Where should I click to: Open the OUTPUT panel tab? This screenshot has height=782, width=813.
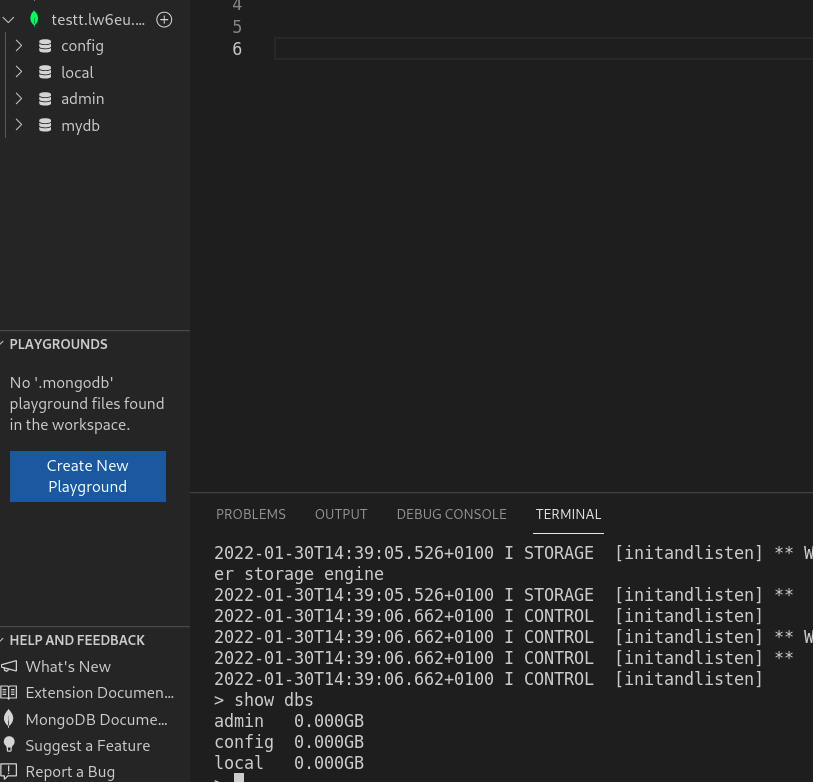pos(341,514)
